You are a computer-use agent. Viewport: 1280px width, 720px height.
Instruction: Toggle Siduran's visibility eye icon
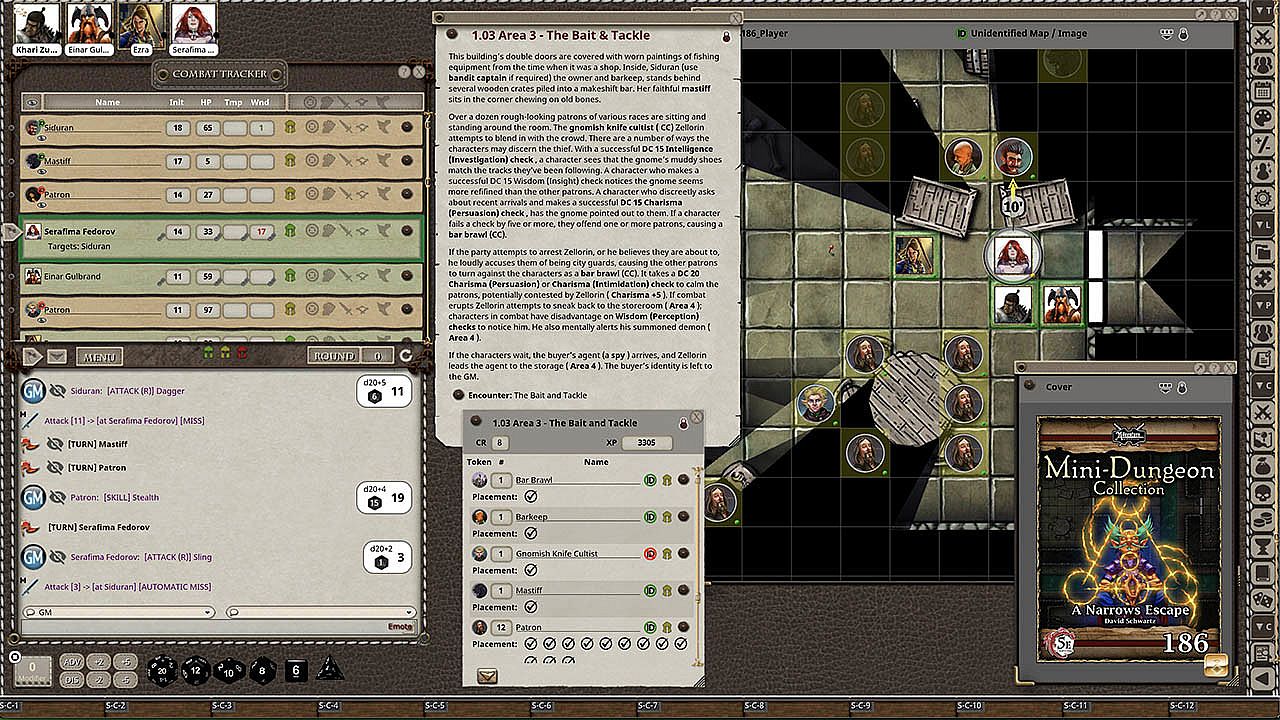[x=42, y=140]
